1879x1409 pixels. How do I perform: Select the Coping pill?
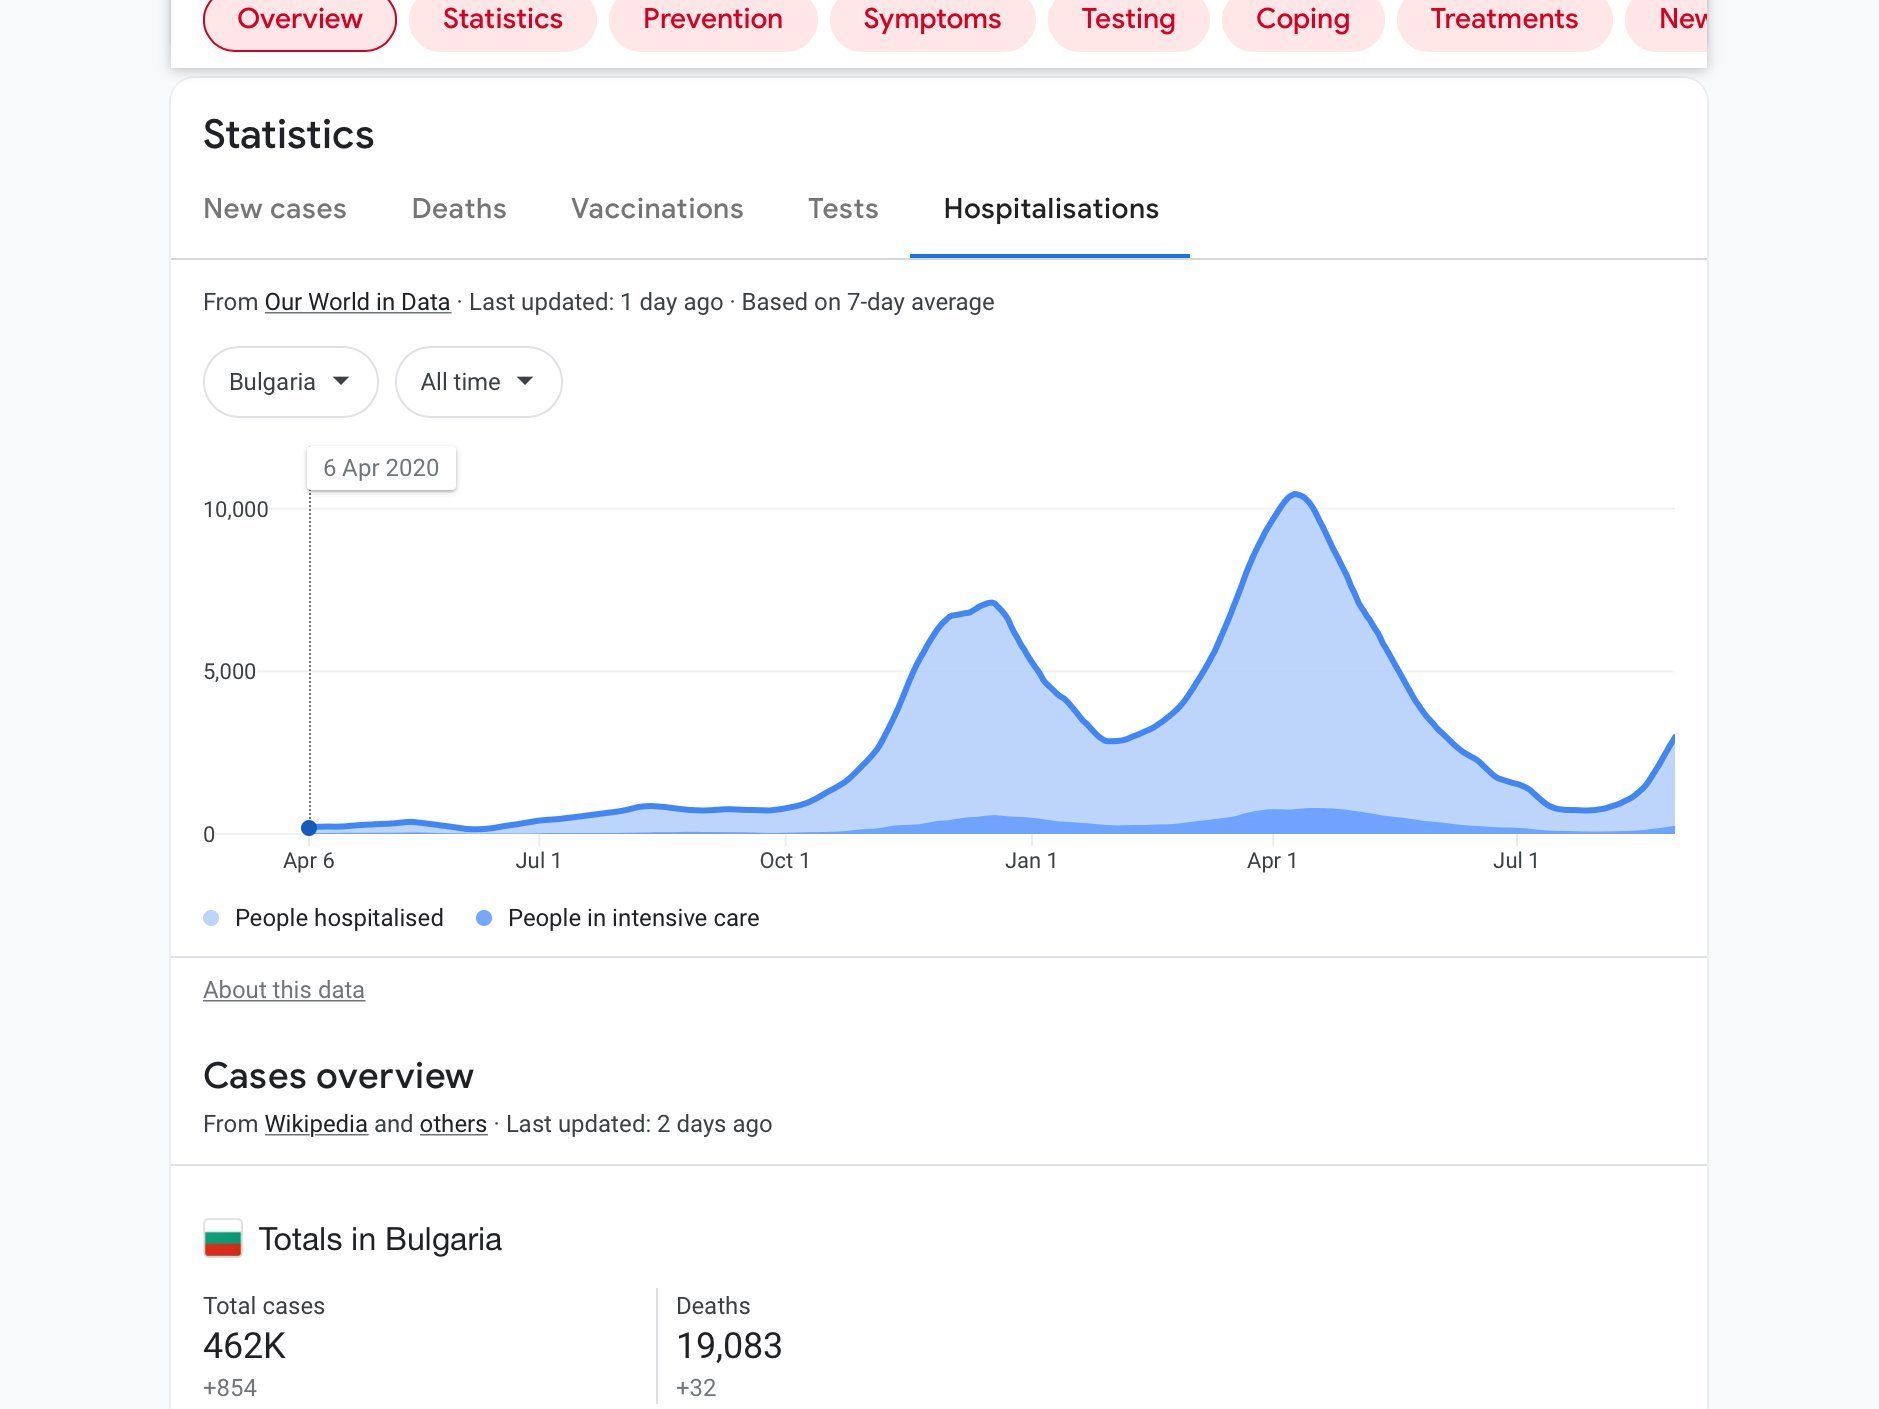tap(1302, 20)
